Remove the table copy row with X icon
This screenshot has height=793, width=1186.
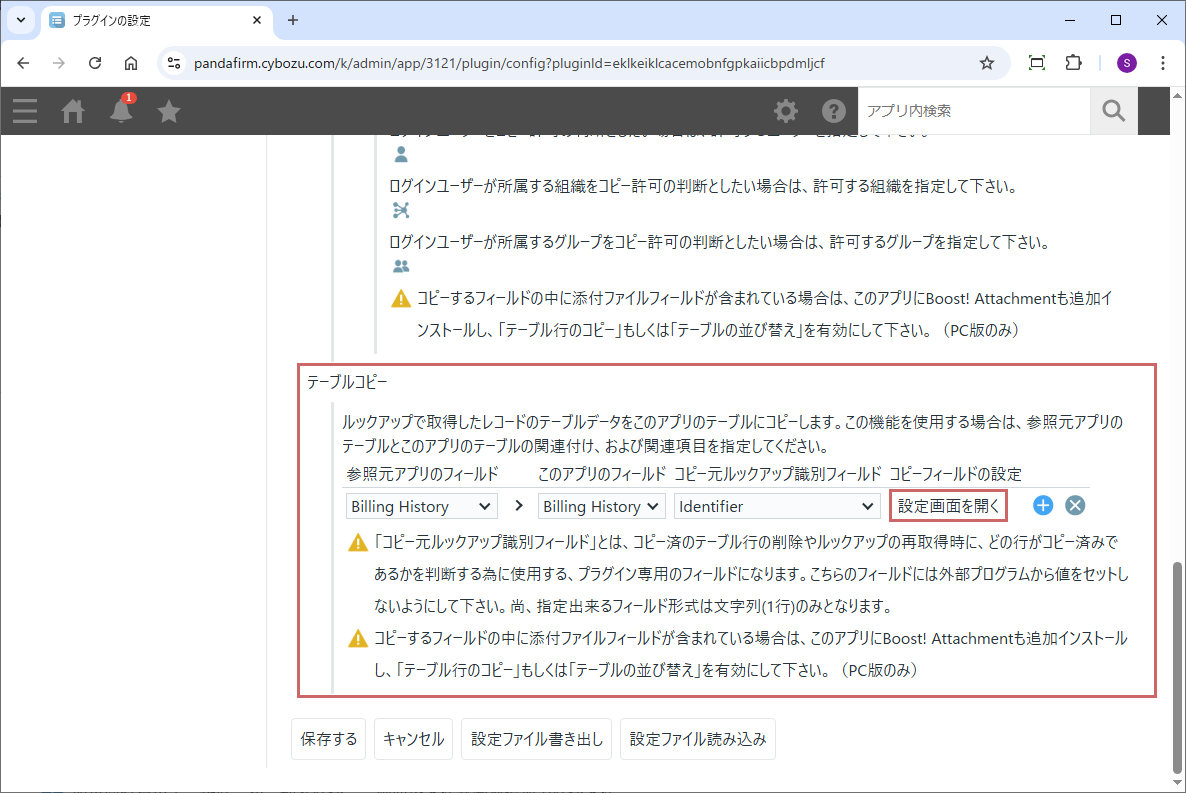tap(1075, 506)
